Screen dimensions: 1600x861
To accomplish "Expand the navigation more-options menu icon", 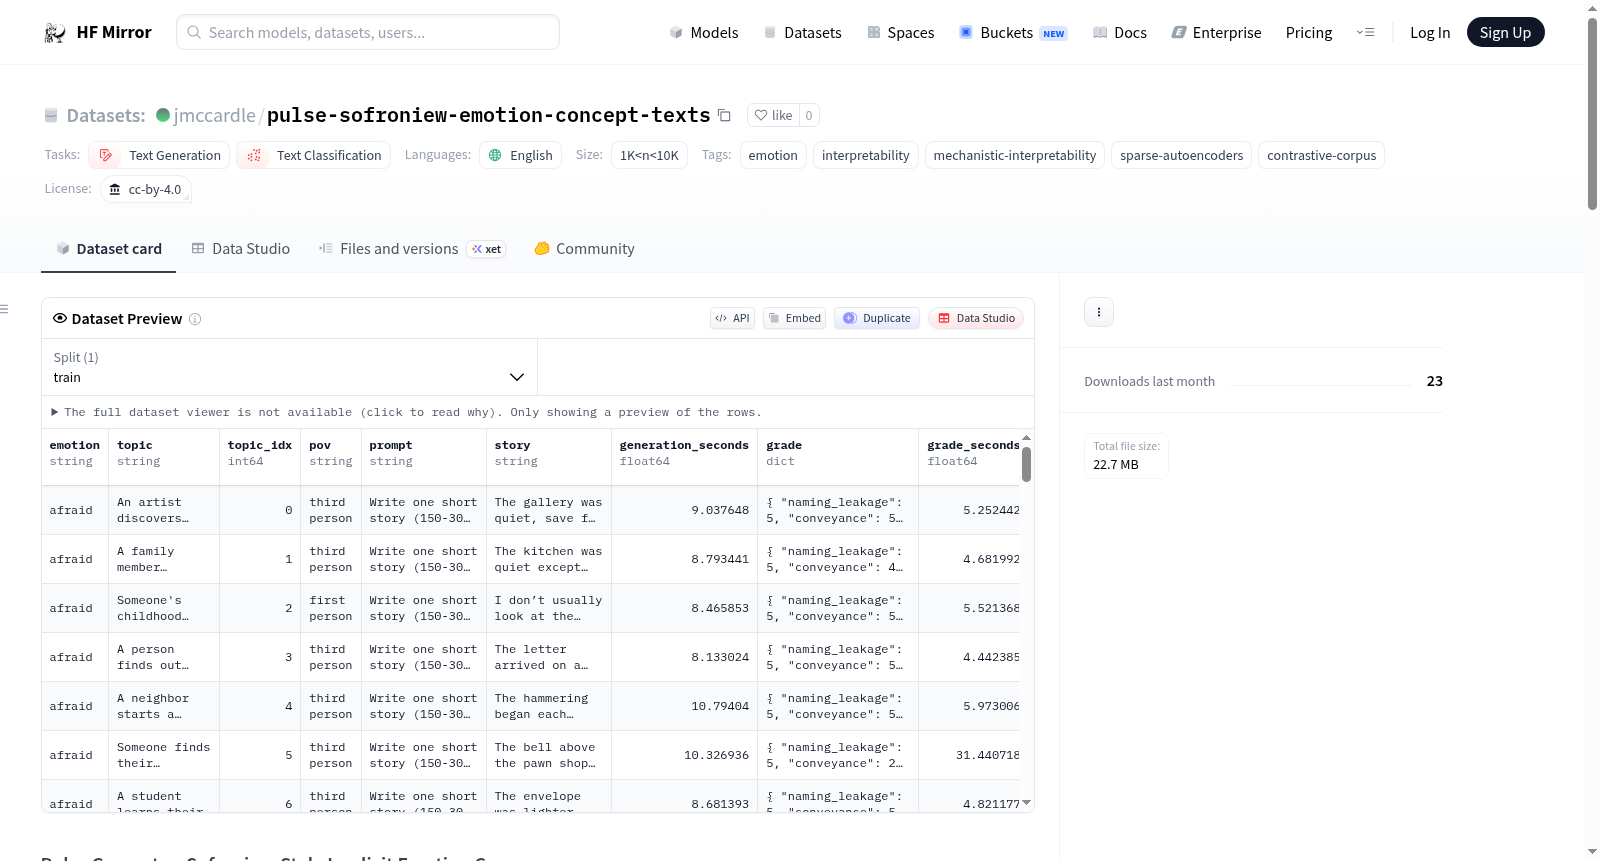I will pyautogui.click(x=1365, y=33).
